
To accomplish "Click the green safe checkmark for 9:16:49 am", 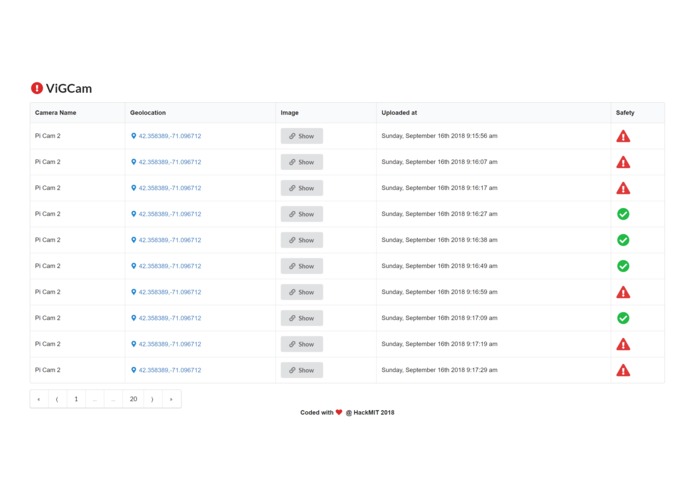I will [623, 266].
